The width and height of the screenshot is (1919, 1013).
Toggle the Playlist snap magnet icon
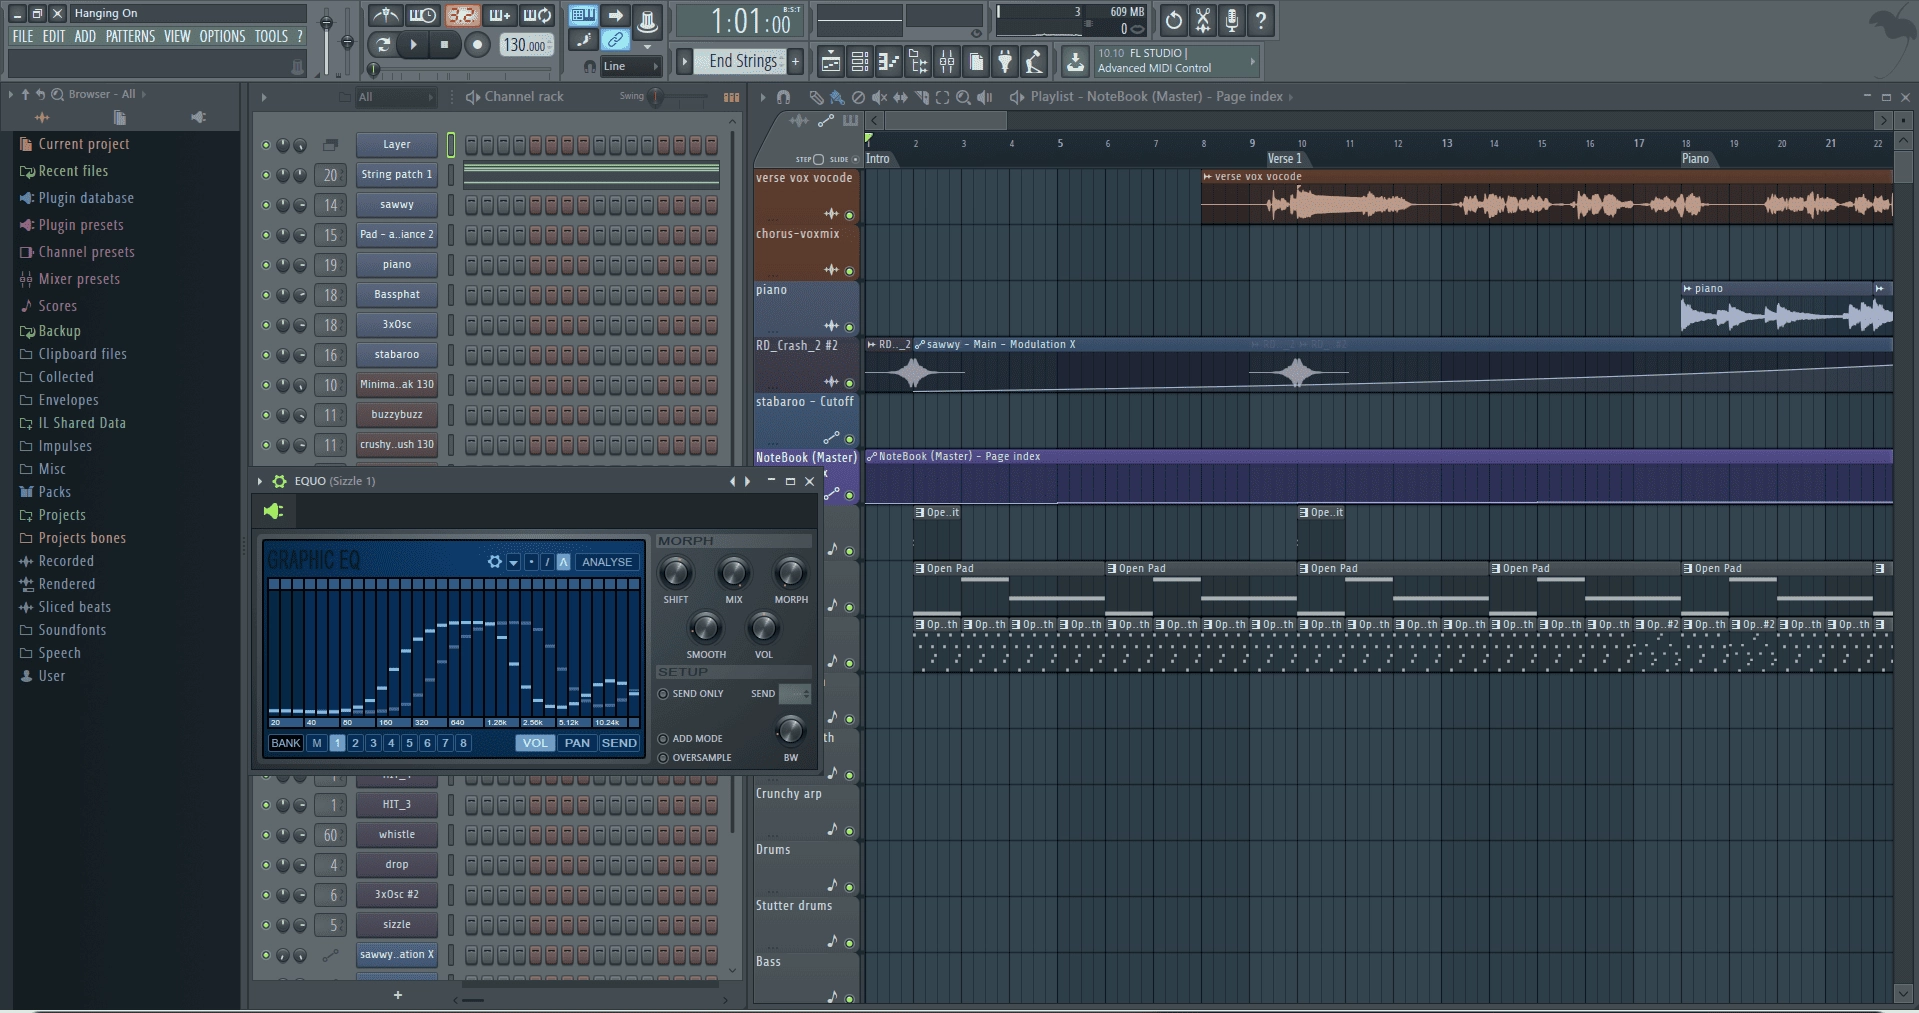click(784, 97)
